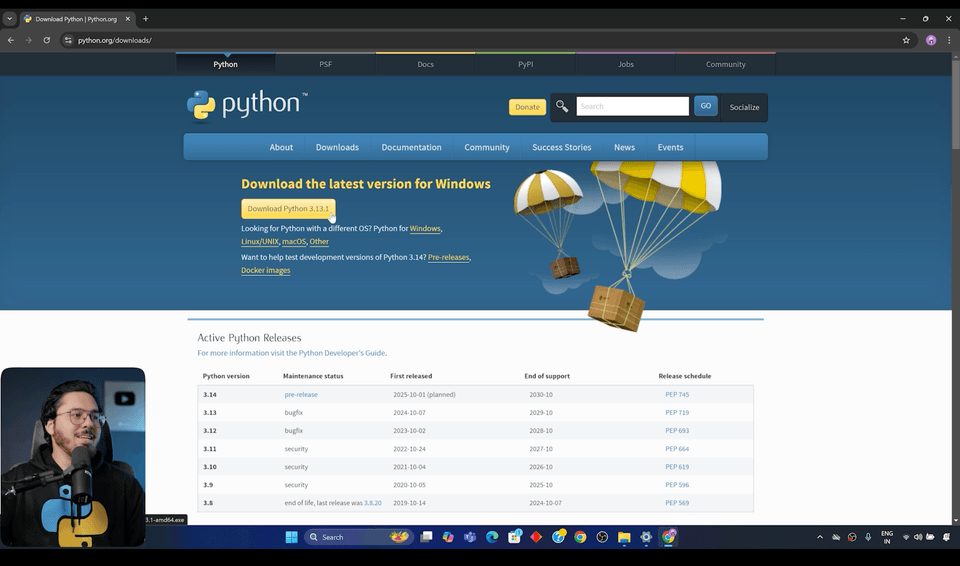
Task: Open PEP 745 release schedule
Action: click(677, 394)
